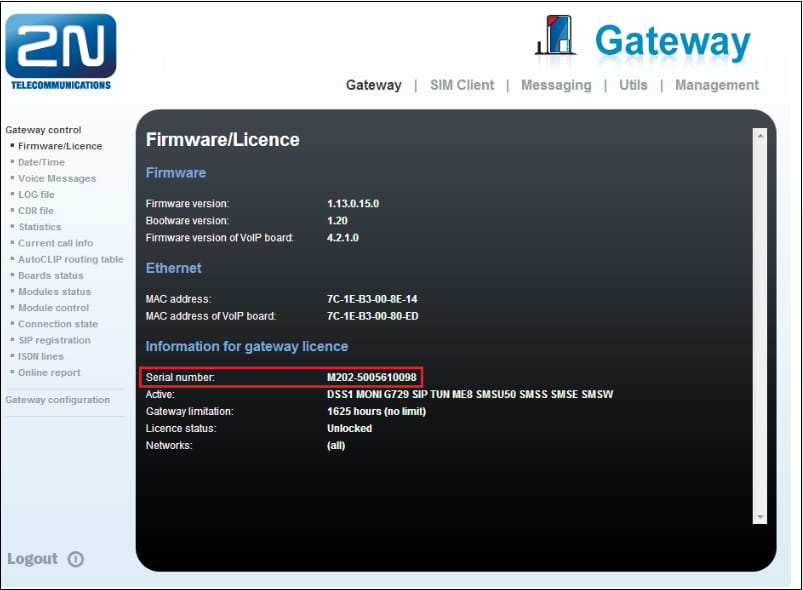Open ISDN lines page

41,356
